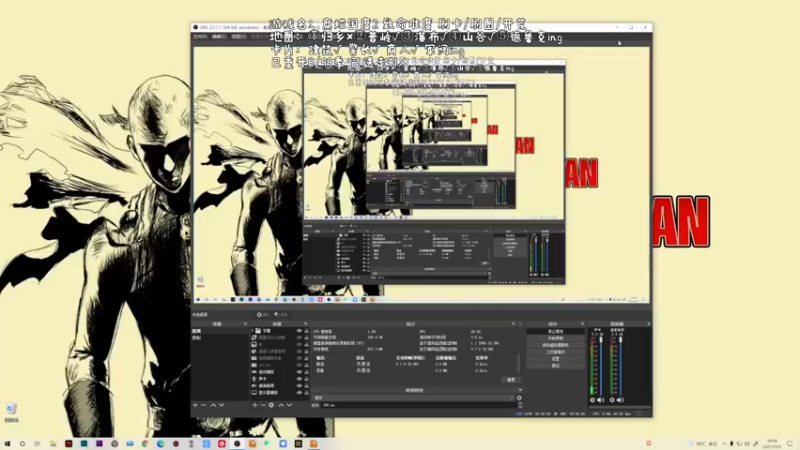The image size is (800, 450).
Task: Click the 退出 button in Controls
Action: (556, 366)
